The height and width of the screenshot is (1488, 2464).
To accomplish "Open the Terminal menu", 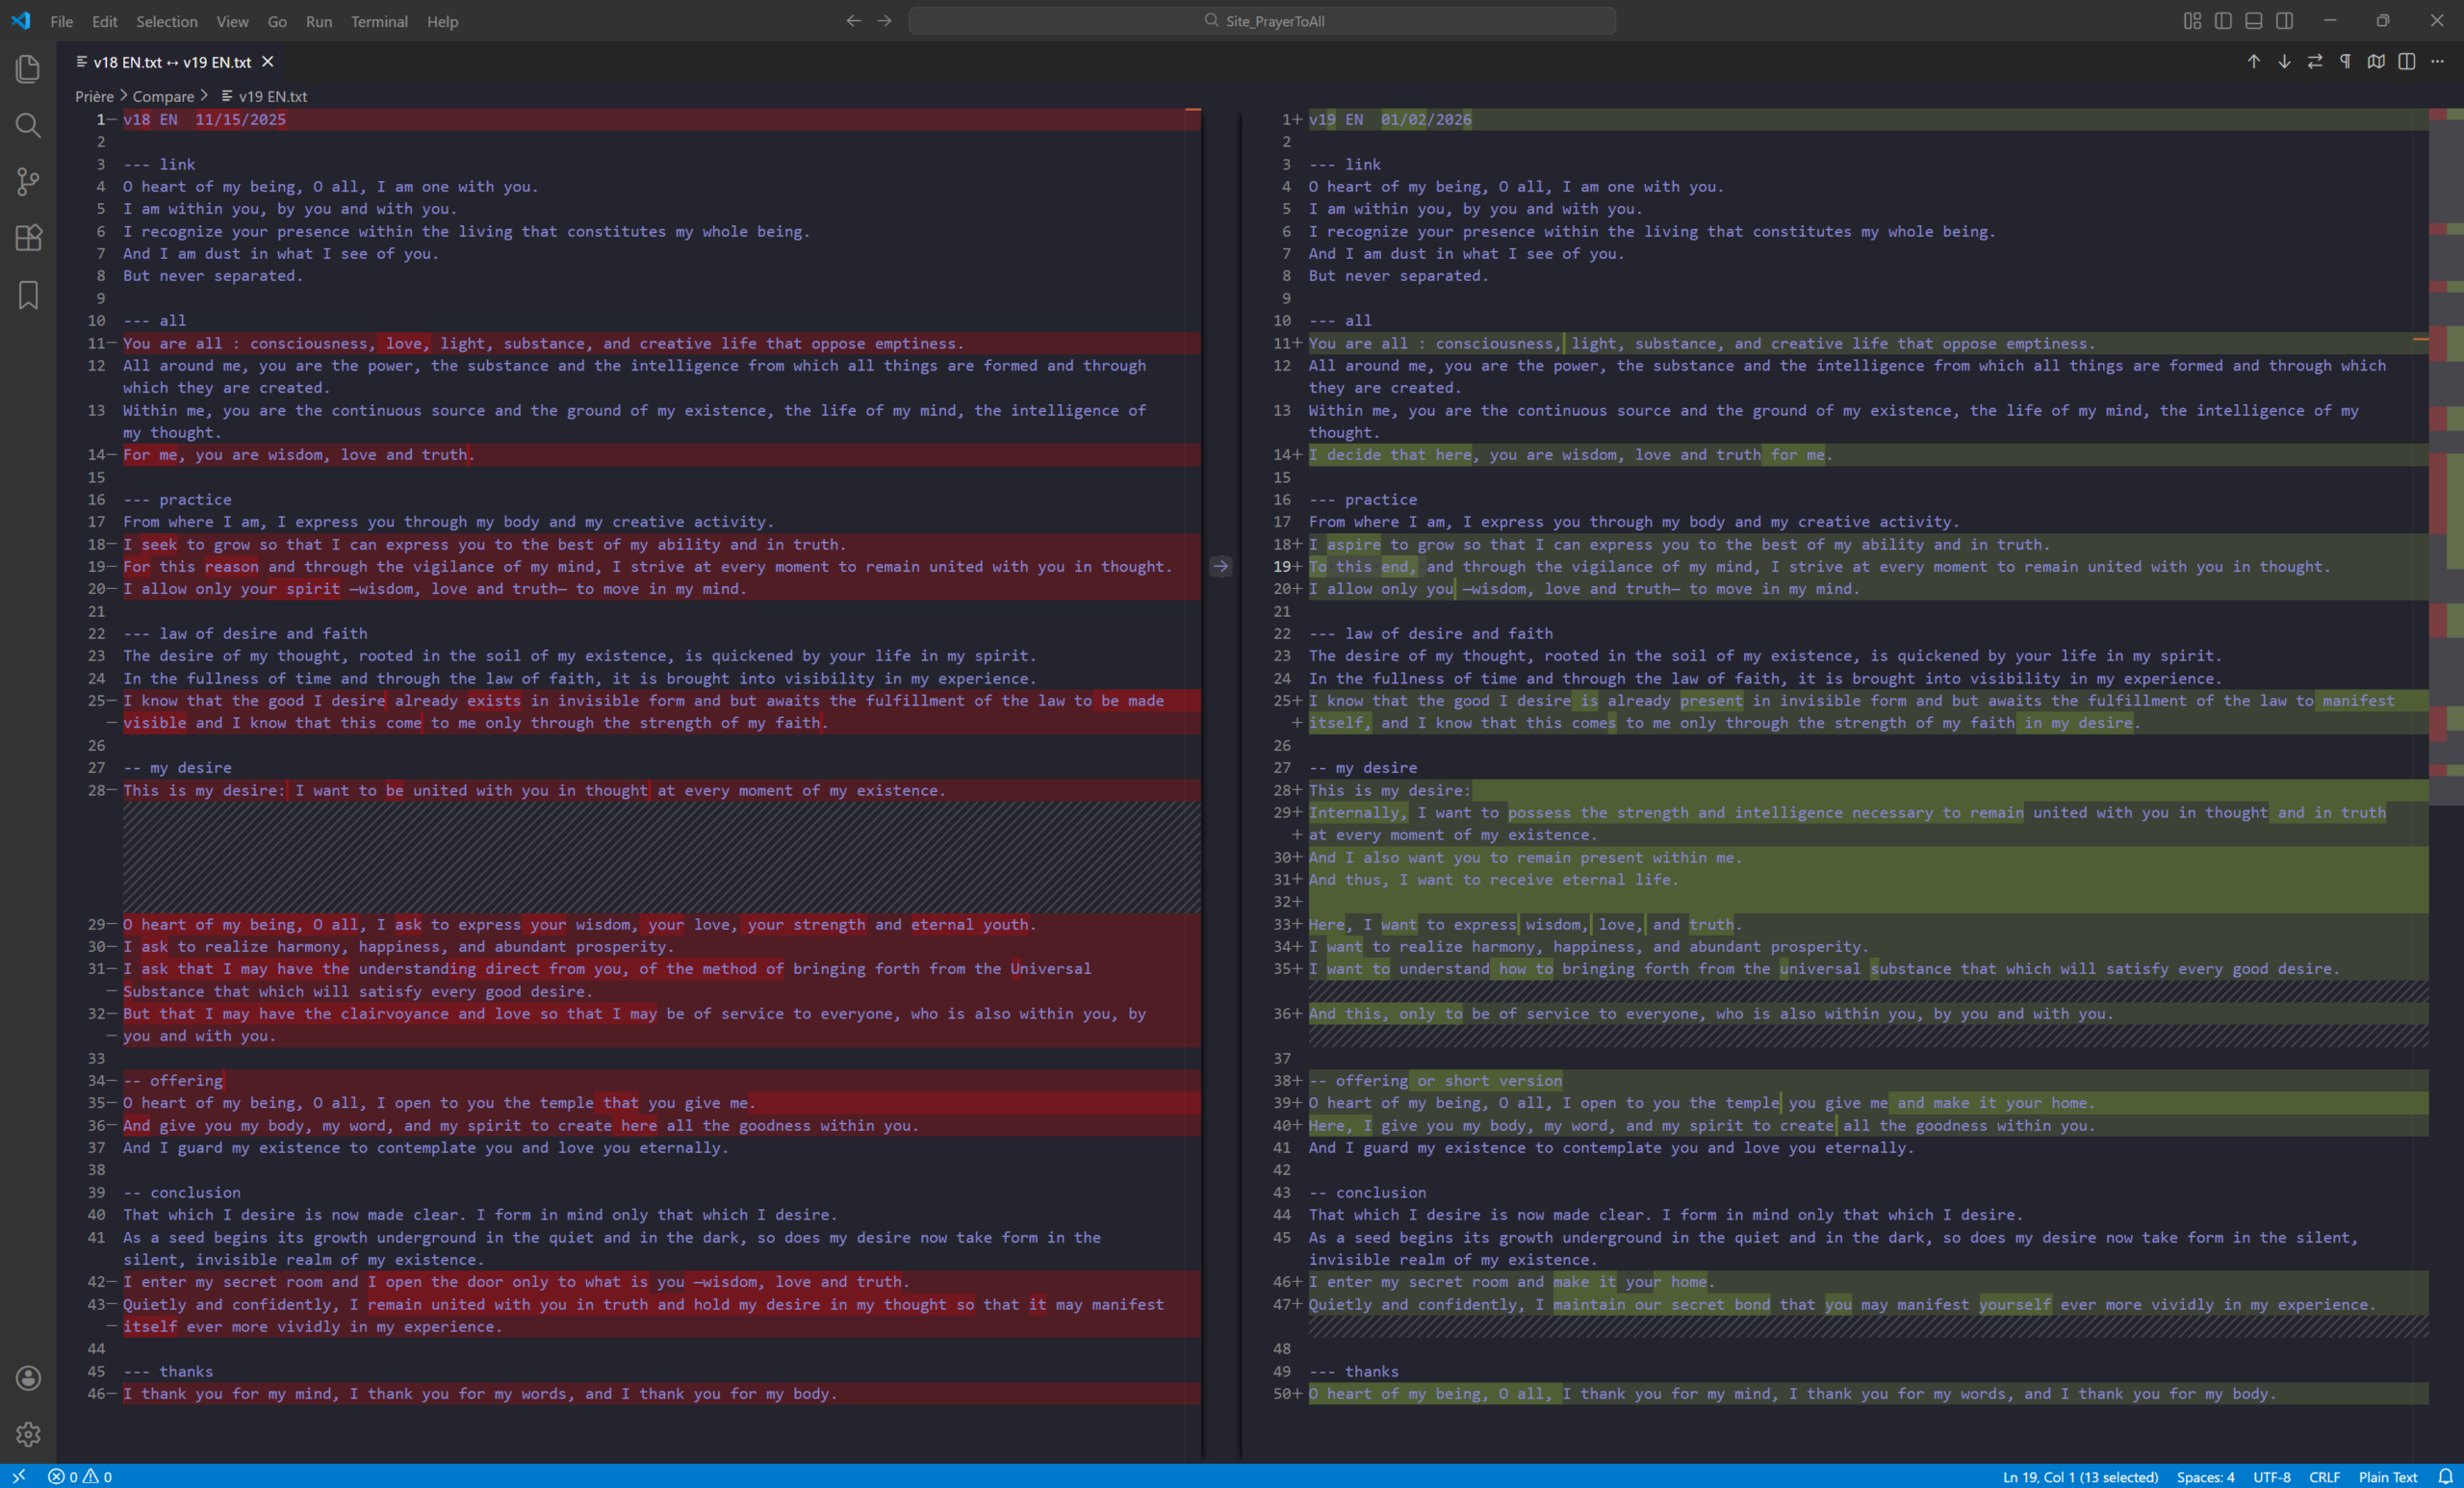I will (379, 21).
